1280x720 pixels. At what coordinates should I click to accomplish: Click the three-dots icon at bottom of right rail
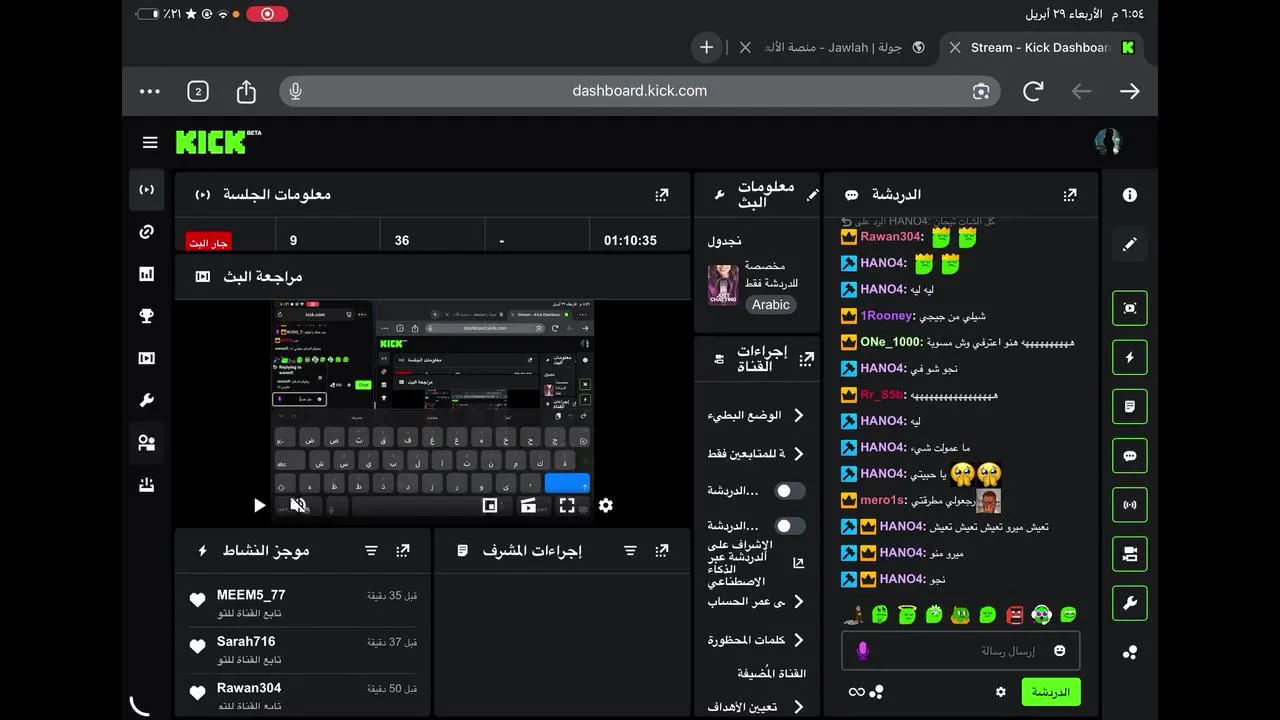1130,652
